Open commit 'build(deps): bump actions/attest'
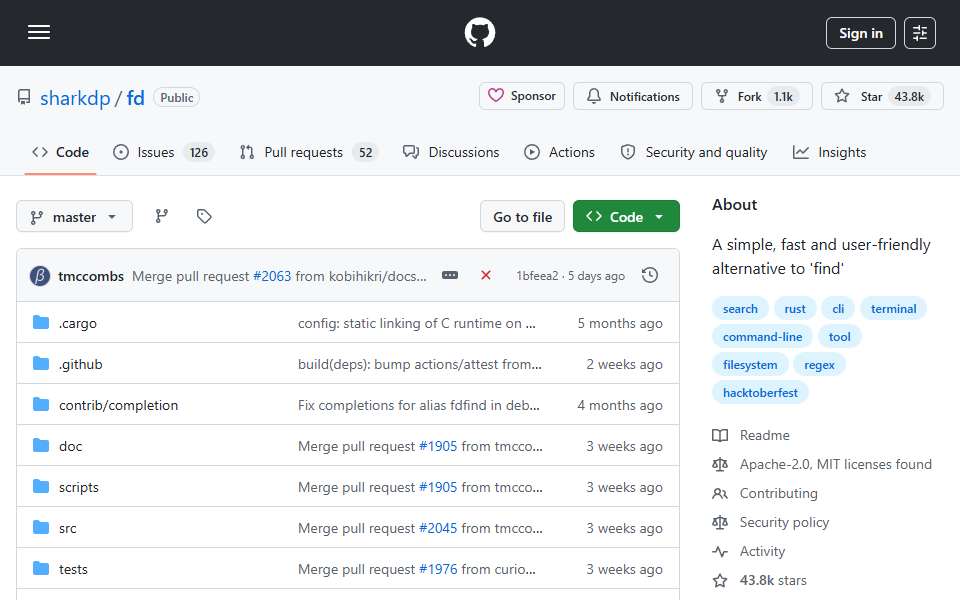960x600 pixels. pos(419,364)
